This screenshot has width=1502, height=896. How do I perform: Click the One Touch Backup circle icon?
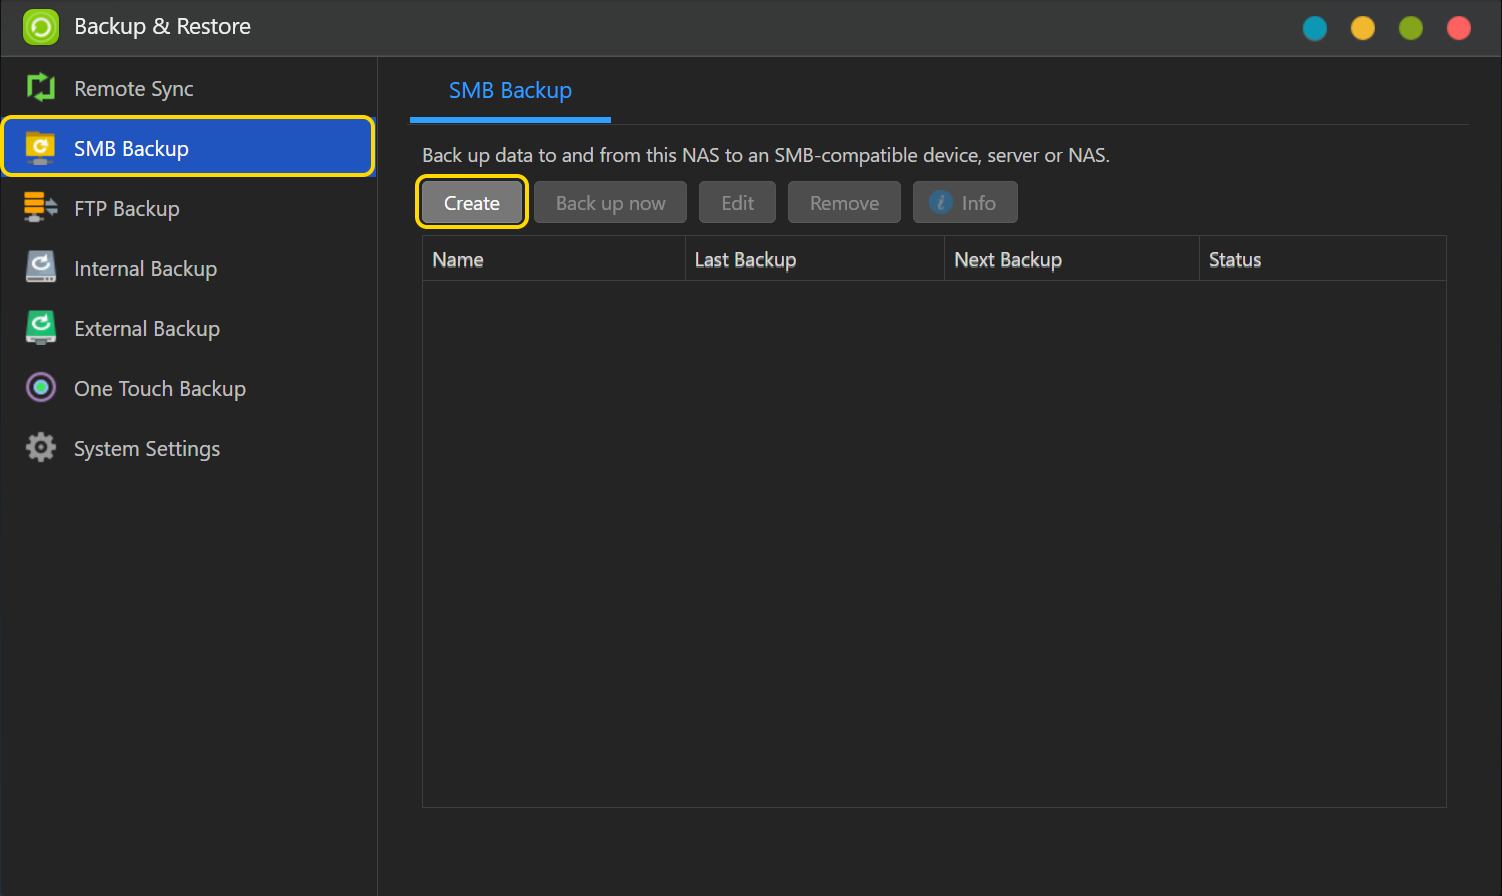pyautogui.click(x=41, y=388)
